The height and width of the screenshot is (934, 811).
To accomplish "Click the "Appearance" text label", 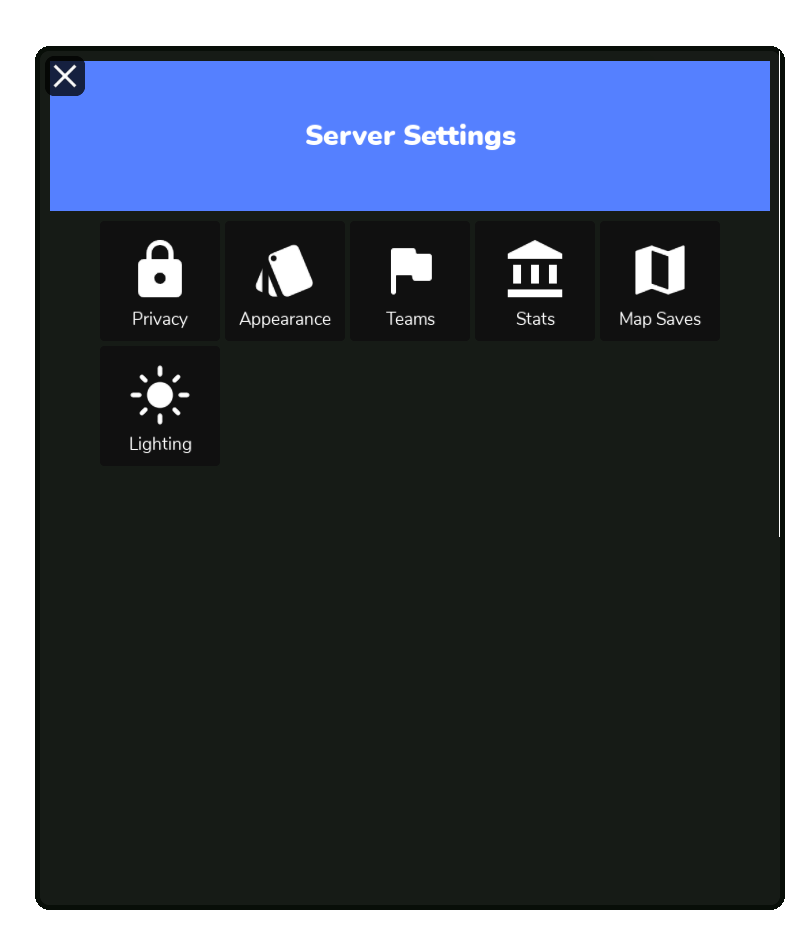I will [285, 319].
